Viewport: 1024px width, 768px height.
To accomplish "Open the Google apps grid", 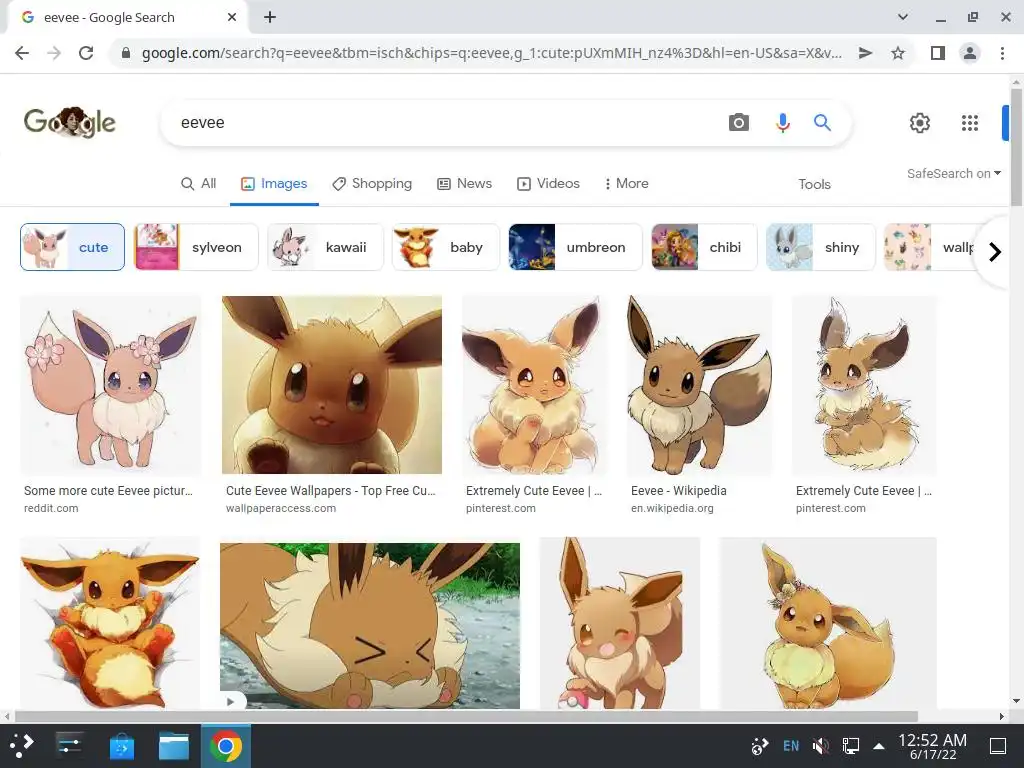I will pos(970,123).
